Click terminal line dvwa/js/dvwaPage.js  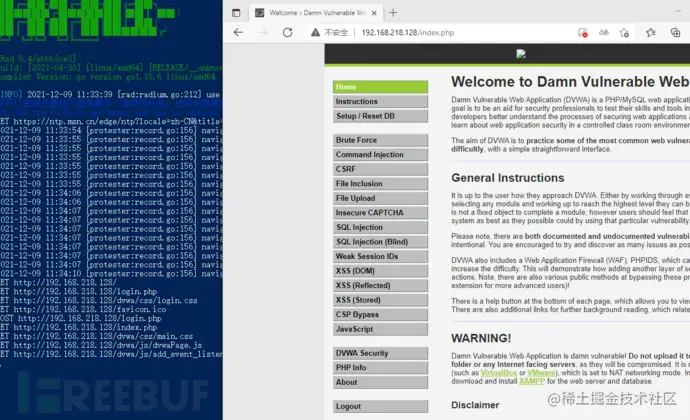101,345
